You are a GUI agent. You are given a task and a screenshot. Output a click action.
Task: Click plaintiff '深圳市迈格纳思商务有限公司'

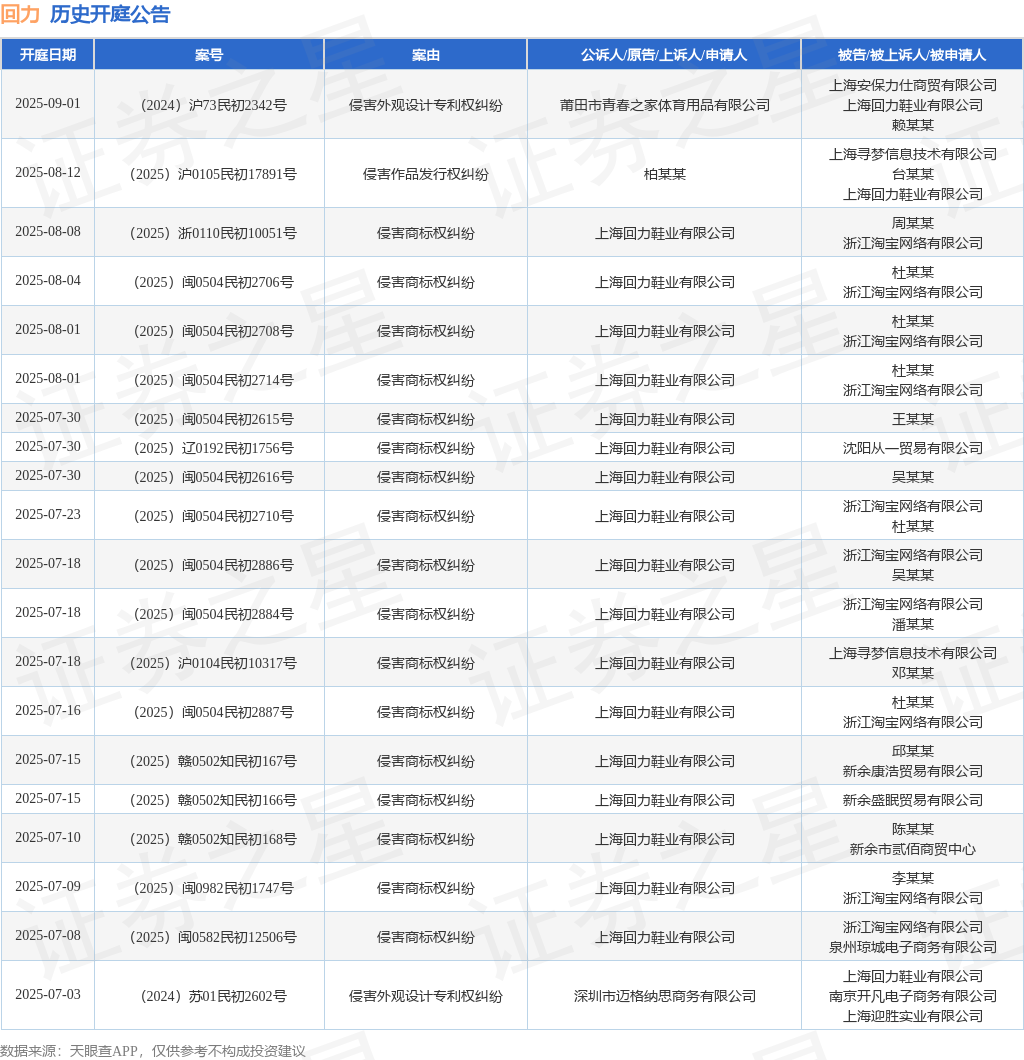[664, 996]
